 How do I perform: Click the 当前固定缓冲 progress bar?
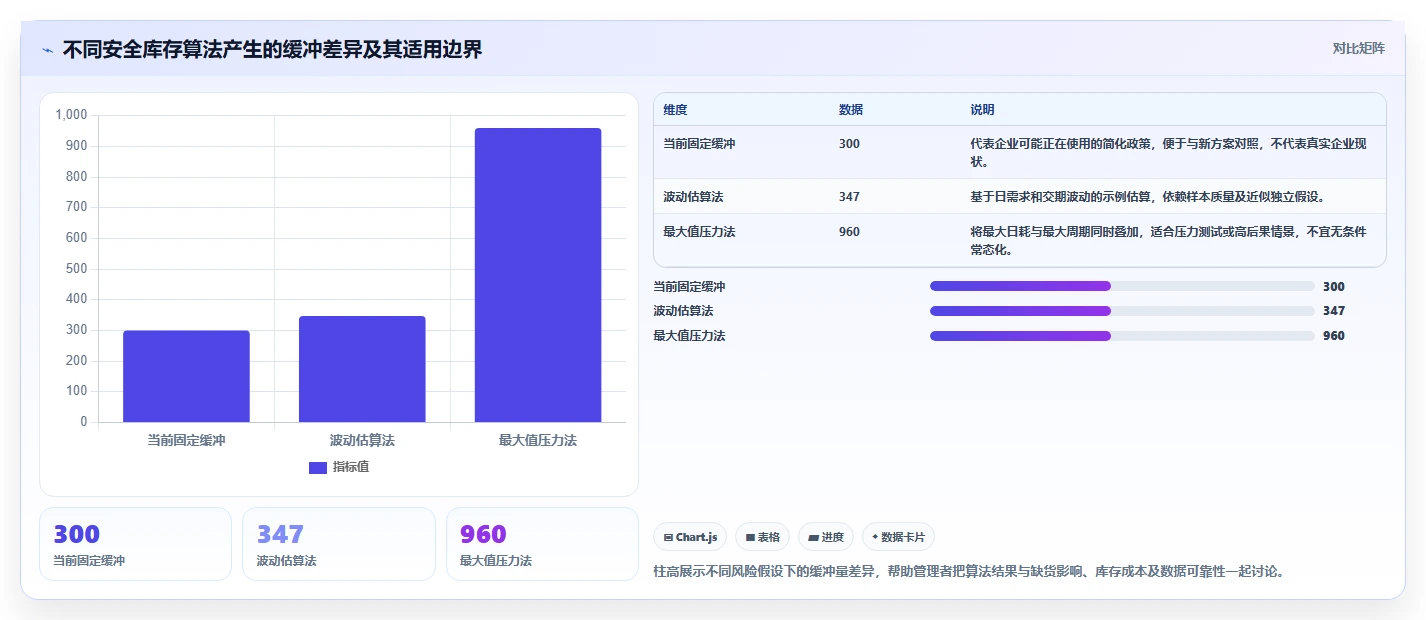1122,286
